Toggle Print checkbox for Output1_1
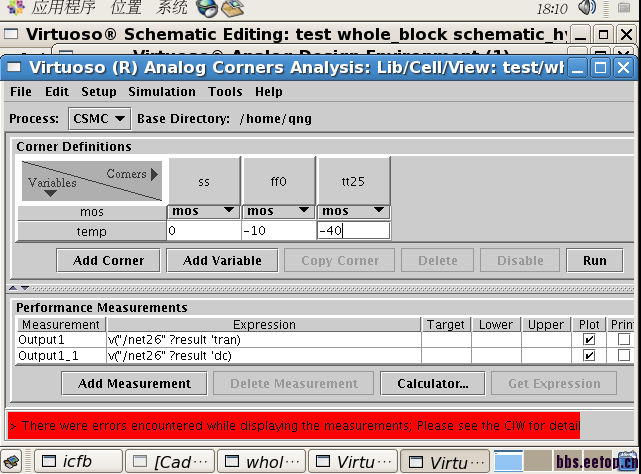Screen dimensions: 641x474 624,355
